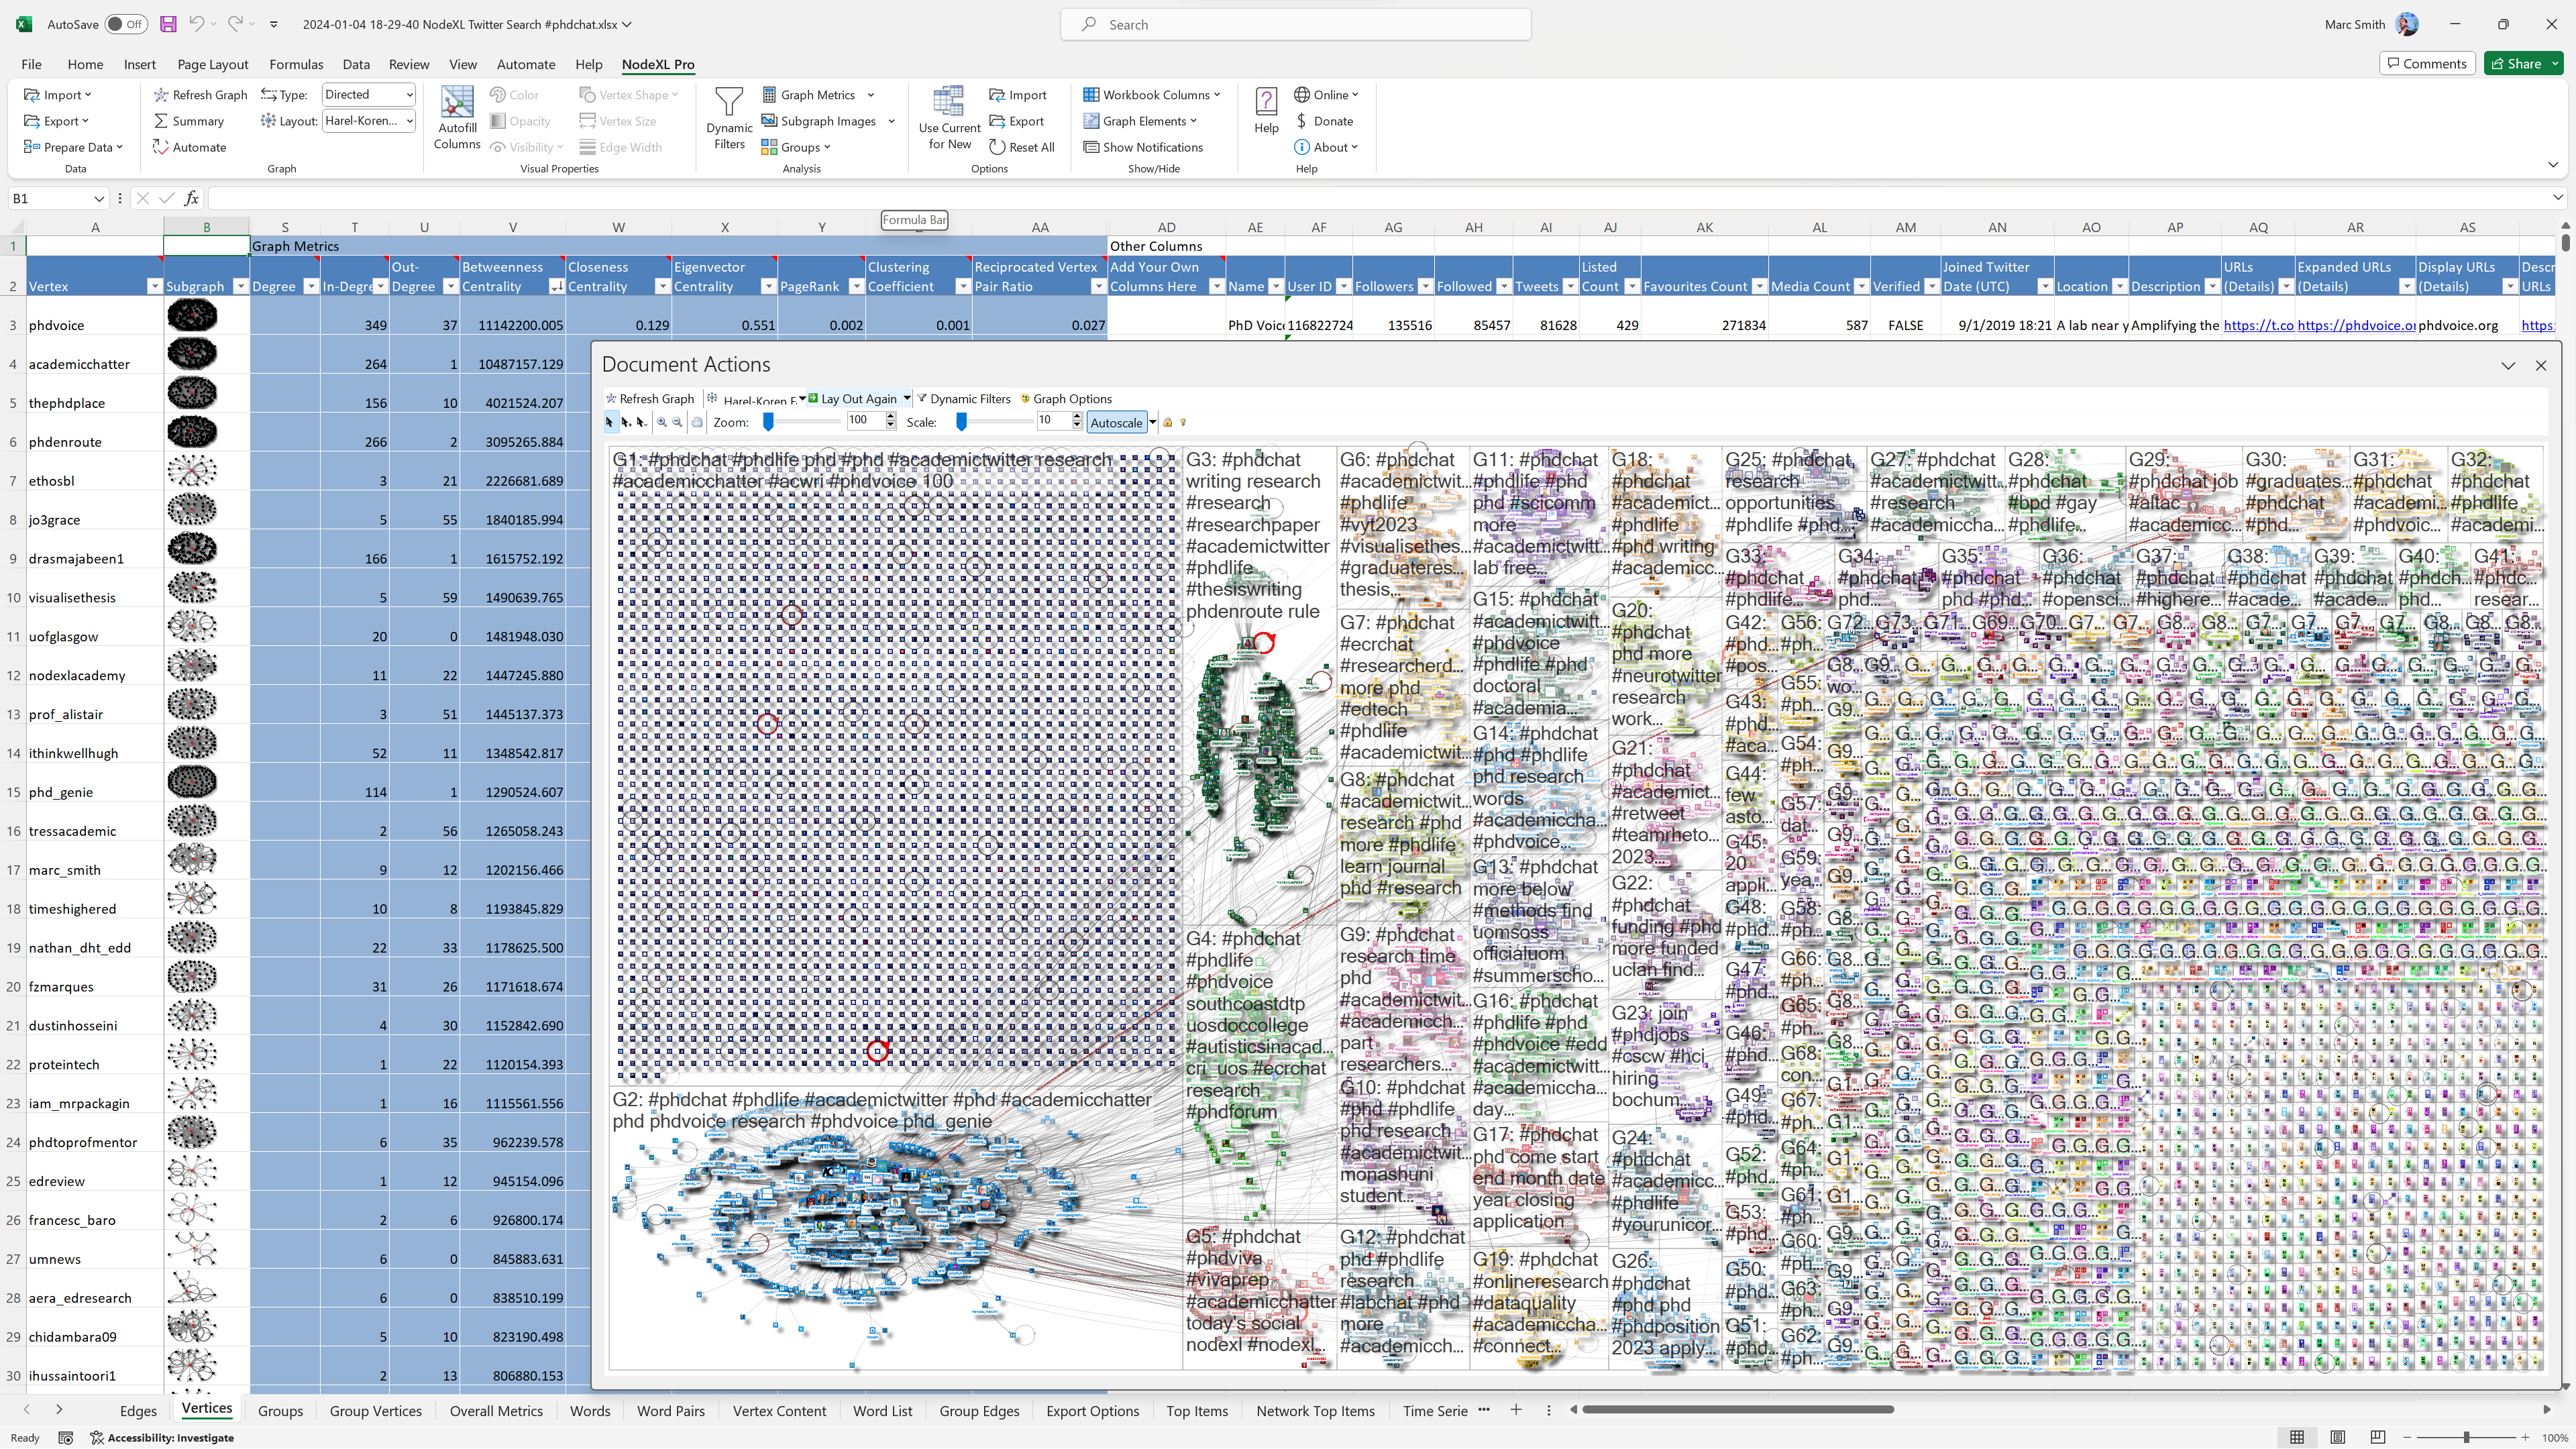Select the add-to-selection arrow tool
Image resolution: width=2576 pixels, height=1449 pixels.
tap(625, 422)
